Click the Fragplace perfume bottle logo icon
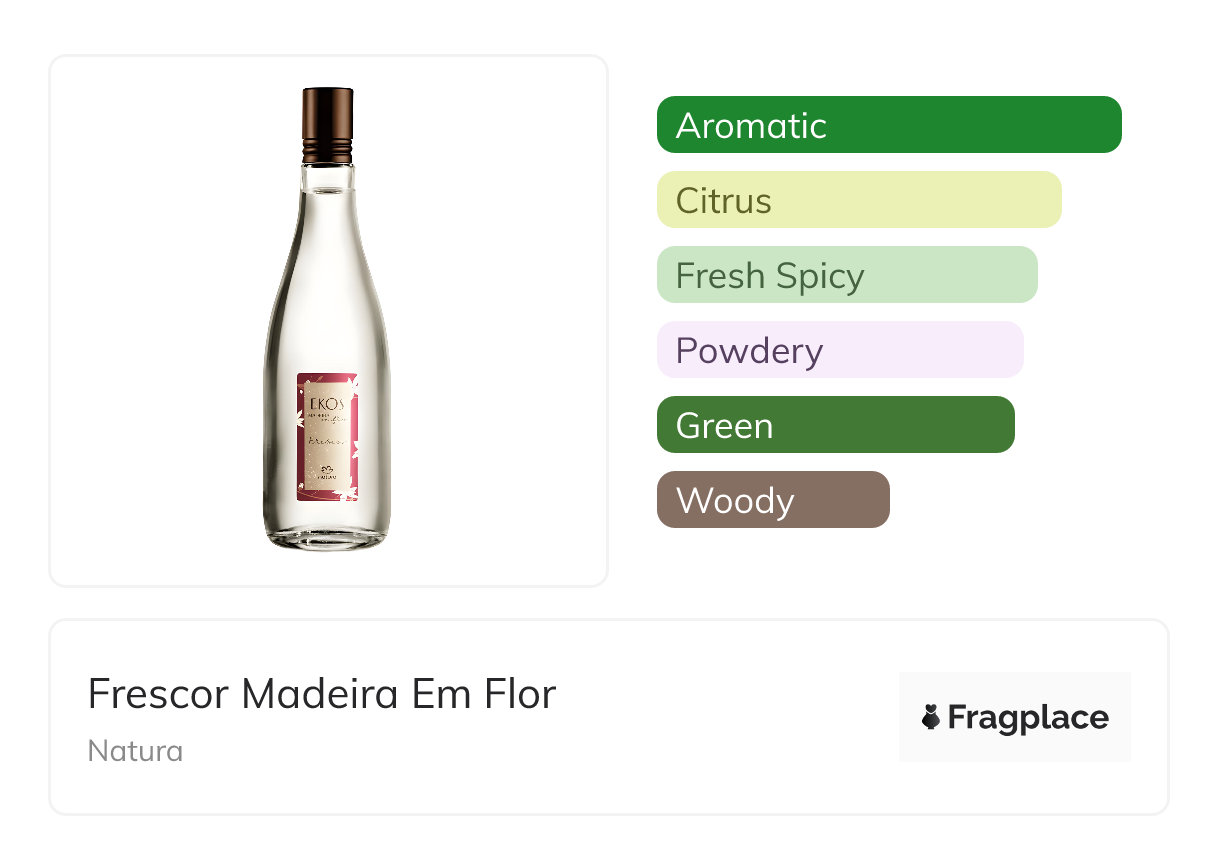 click(x=931, y=717)
